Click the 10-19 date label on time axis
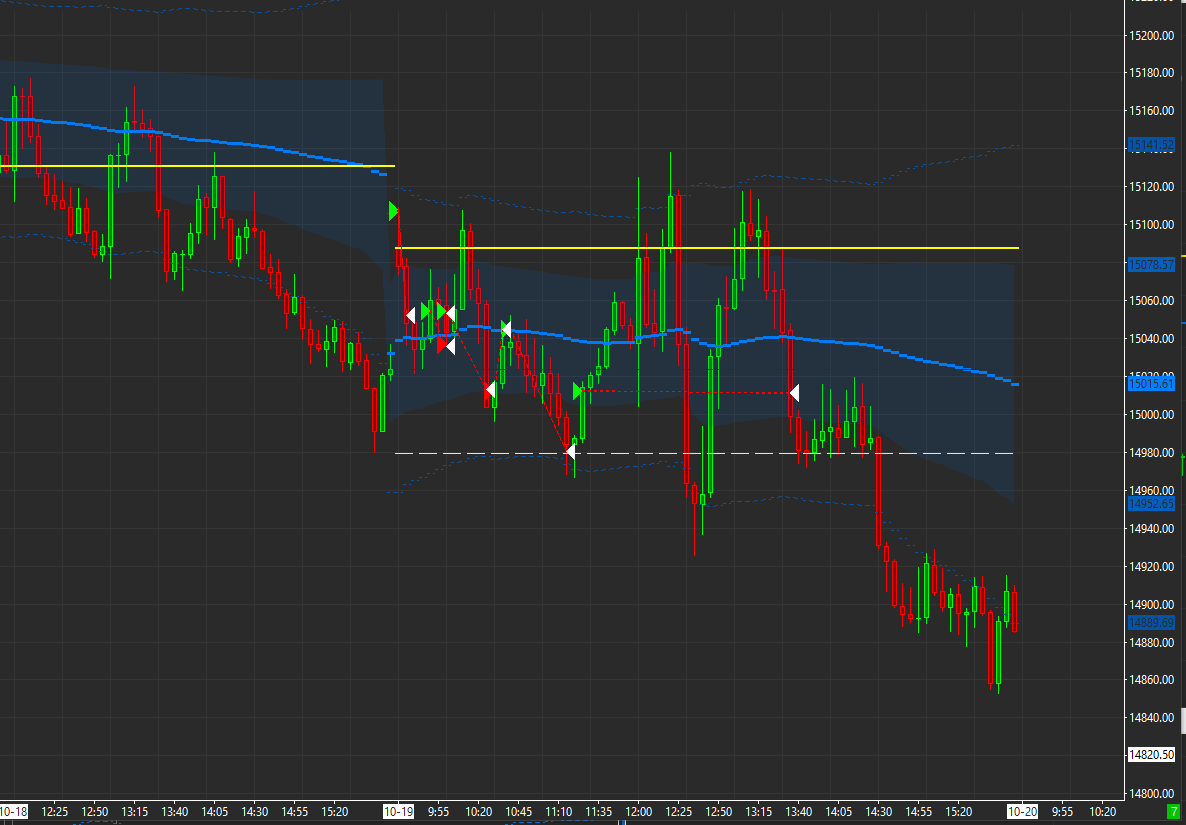This screenshot has height=825, width=1186. (399, 810)
